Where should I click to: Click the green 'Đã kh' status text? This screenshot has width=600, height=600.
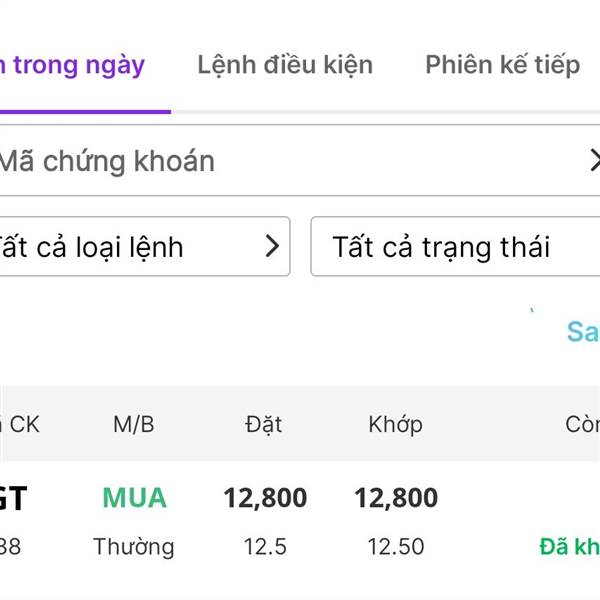570,547
